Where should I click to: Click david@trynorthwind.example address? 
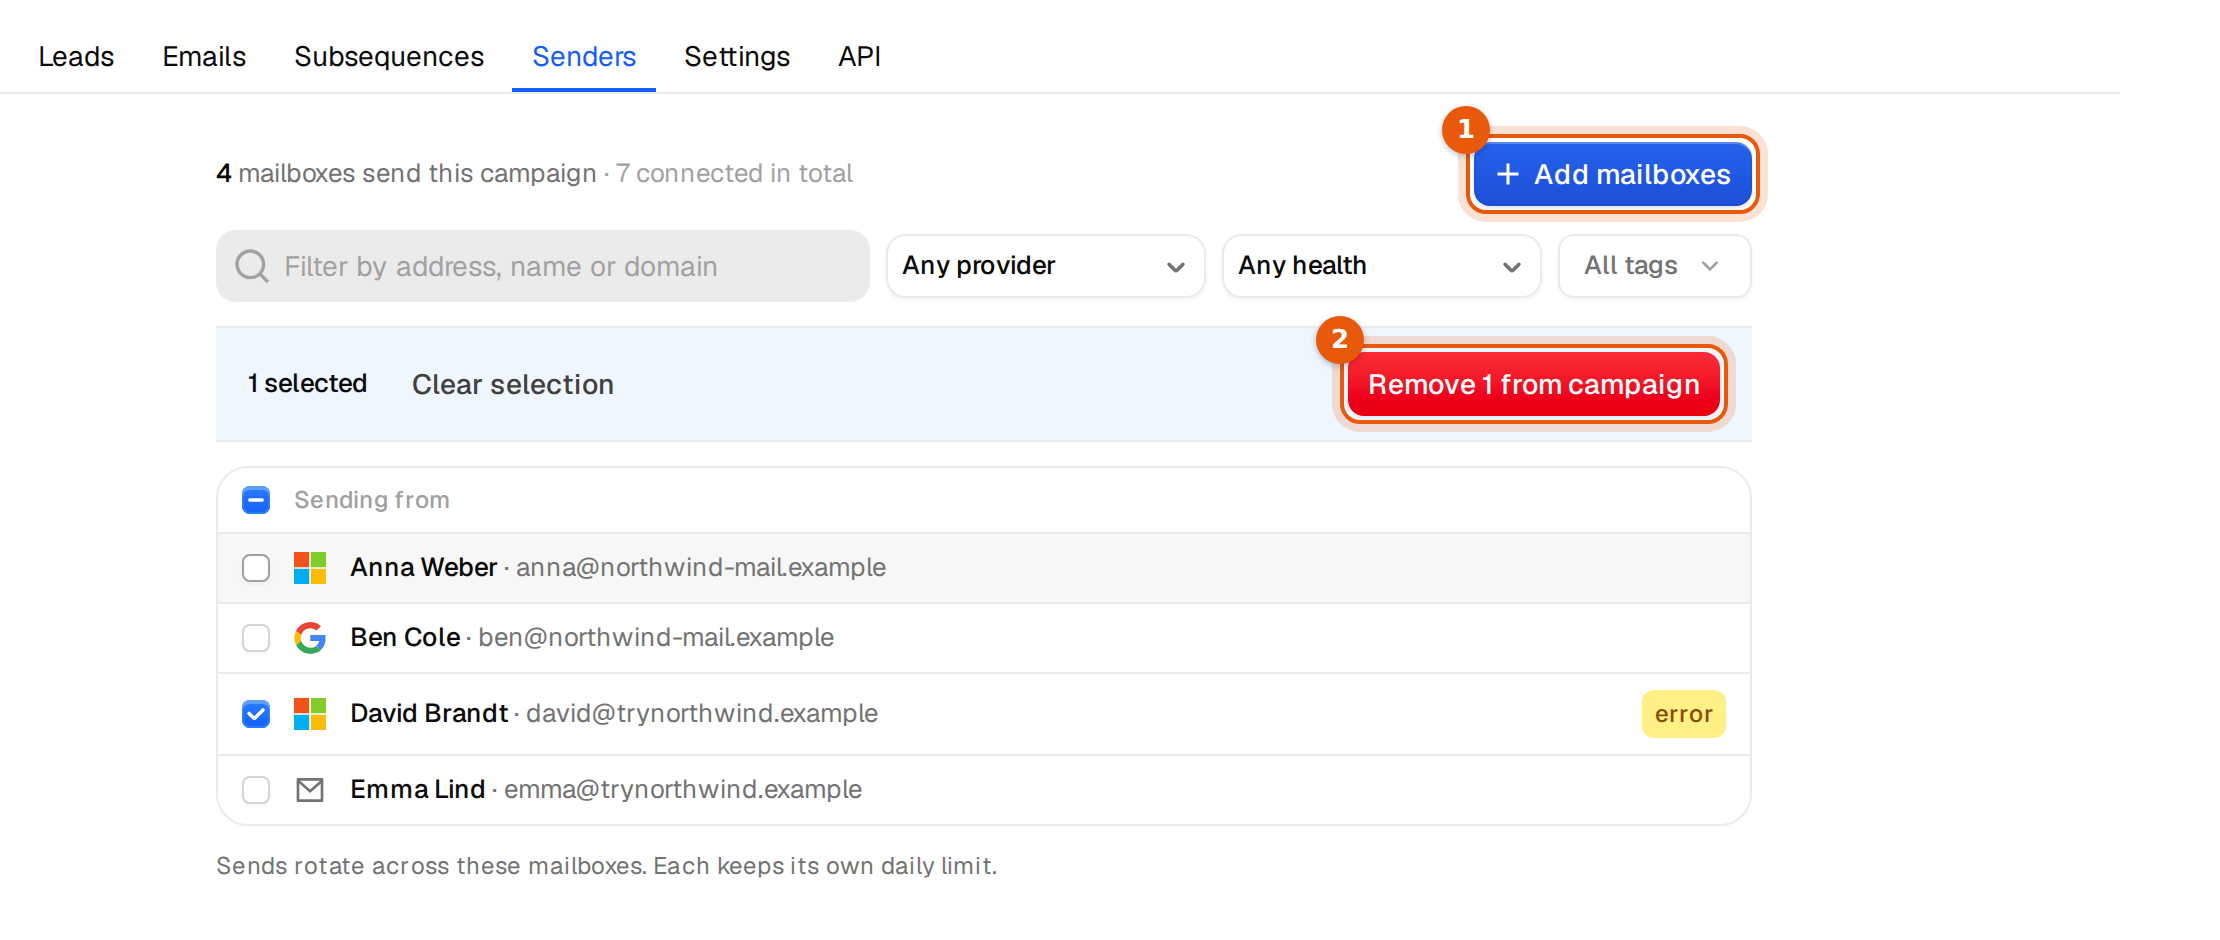(702, 713)
